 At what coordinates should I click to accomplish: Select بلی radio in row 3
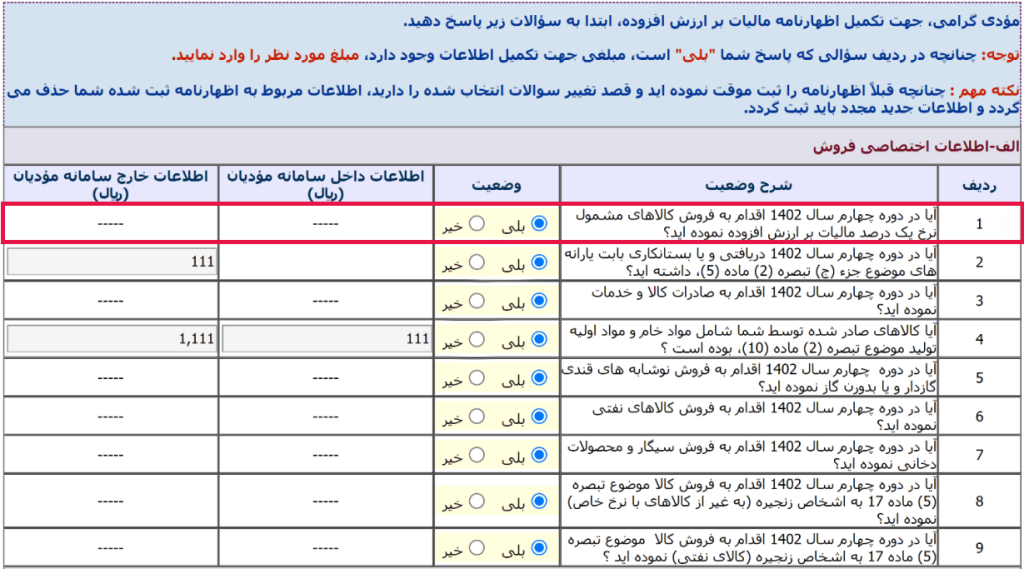point(539,301)
